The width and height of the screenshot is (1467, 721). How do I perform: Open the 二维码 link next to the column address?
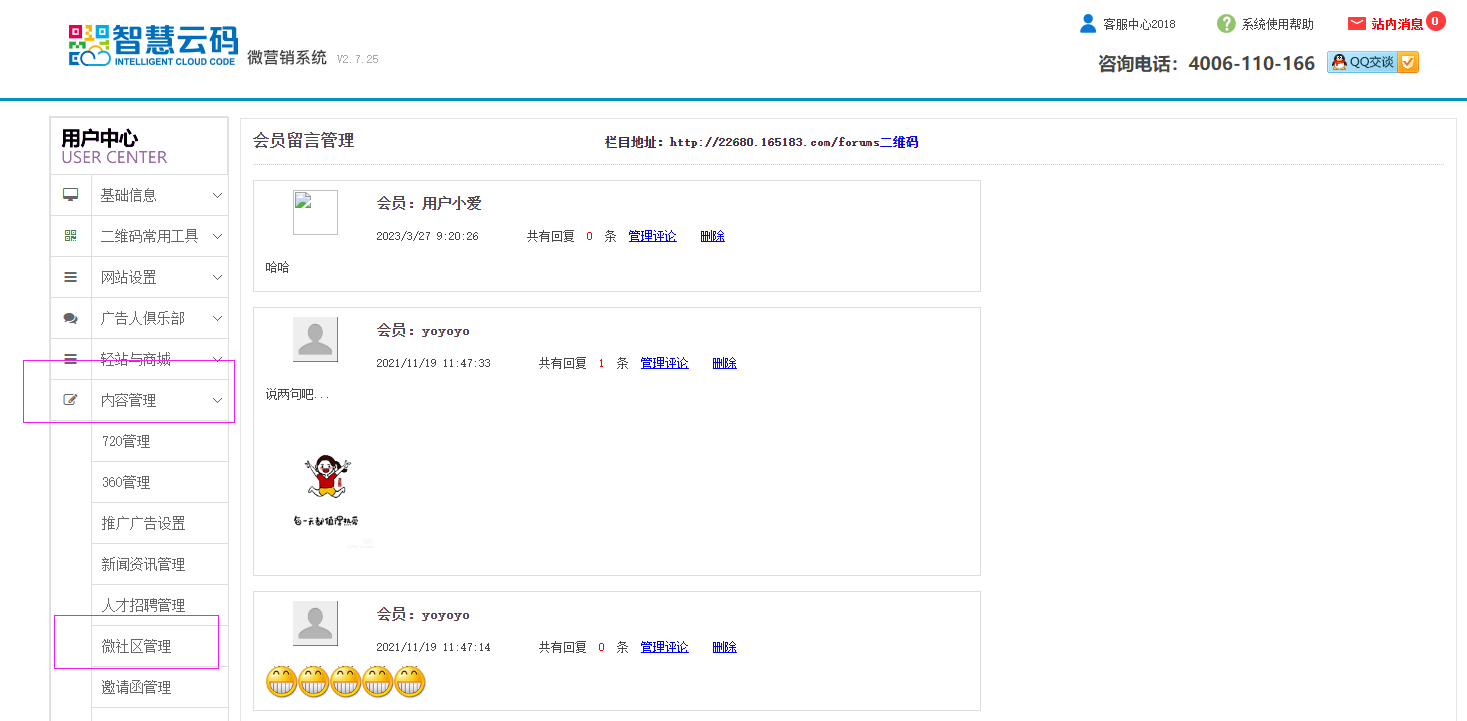tap(898, 142)
